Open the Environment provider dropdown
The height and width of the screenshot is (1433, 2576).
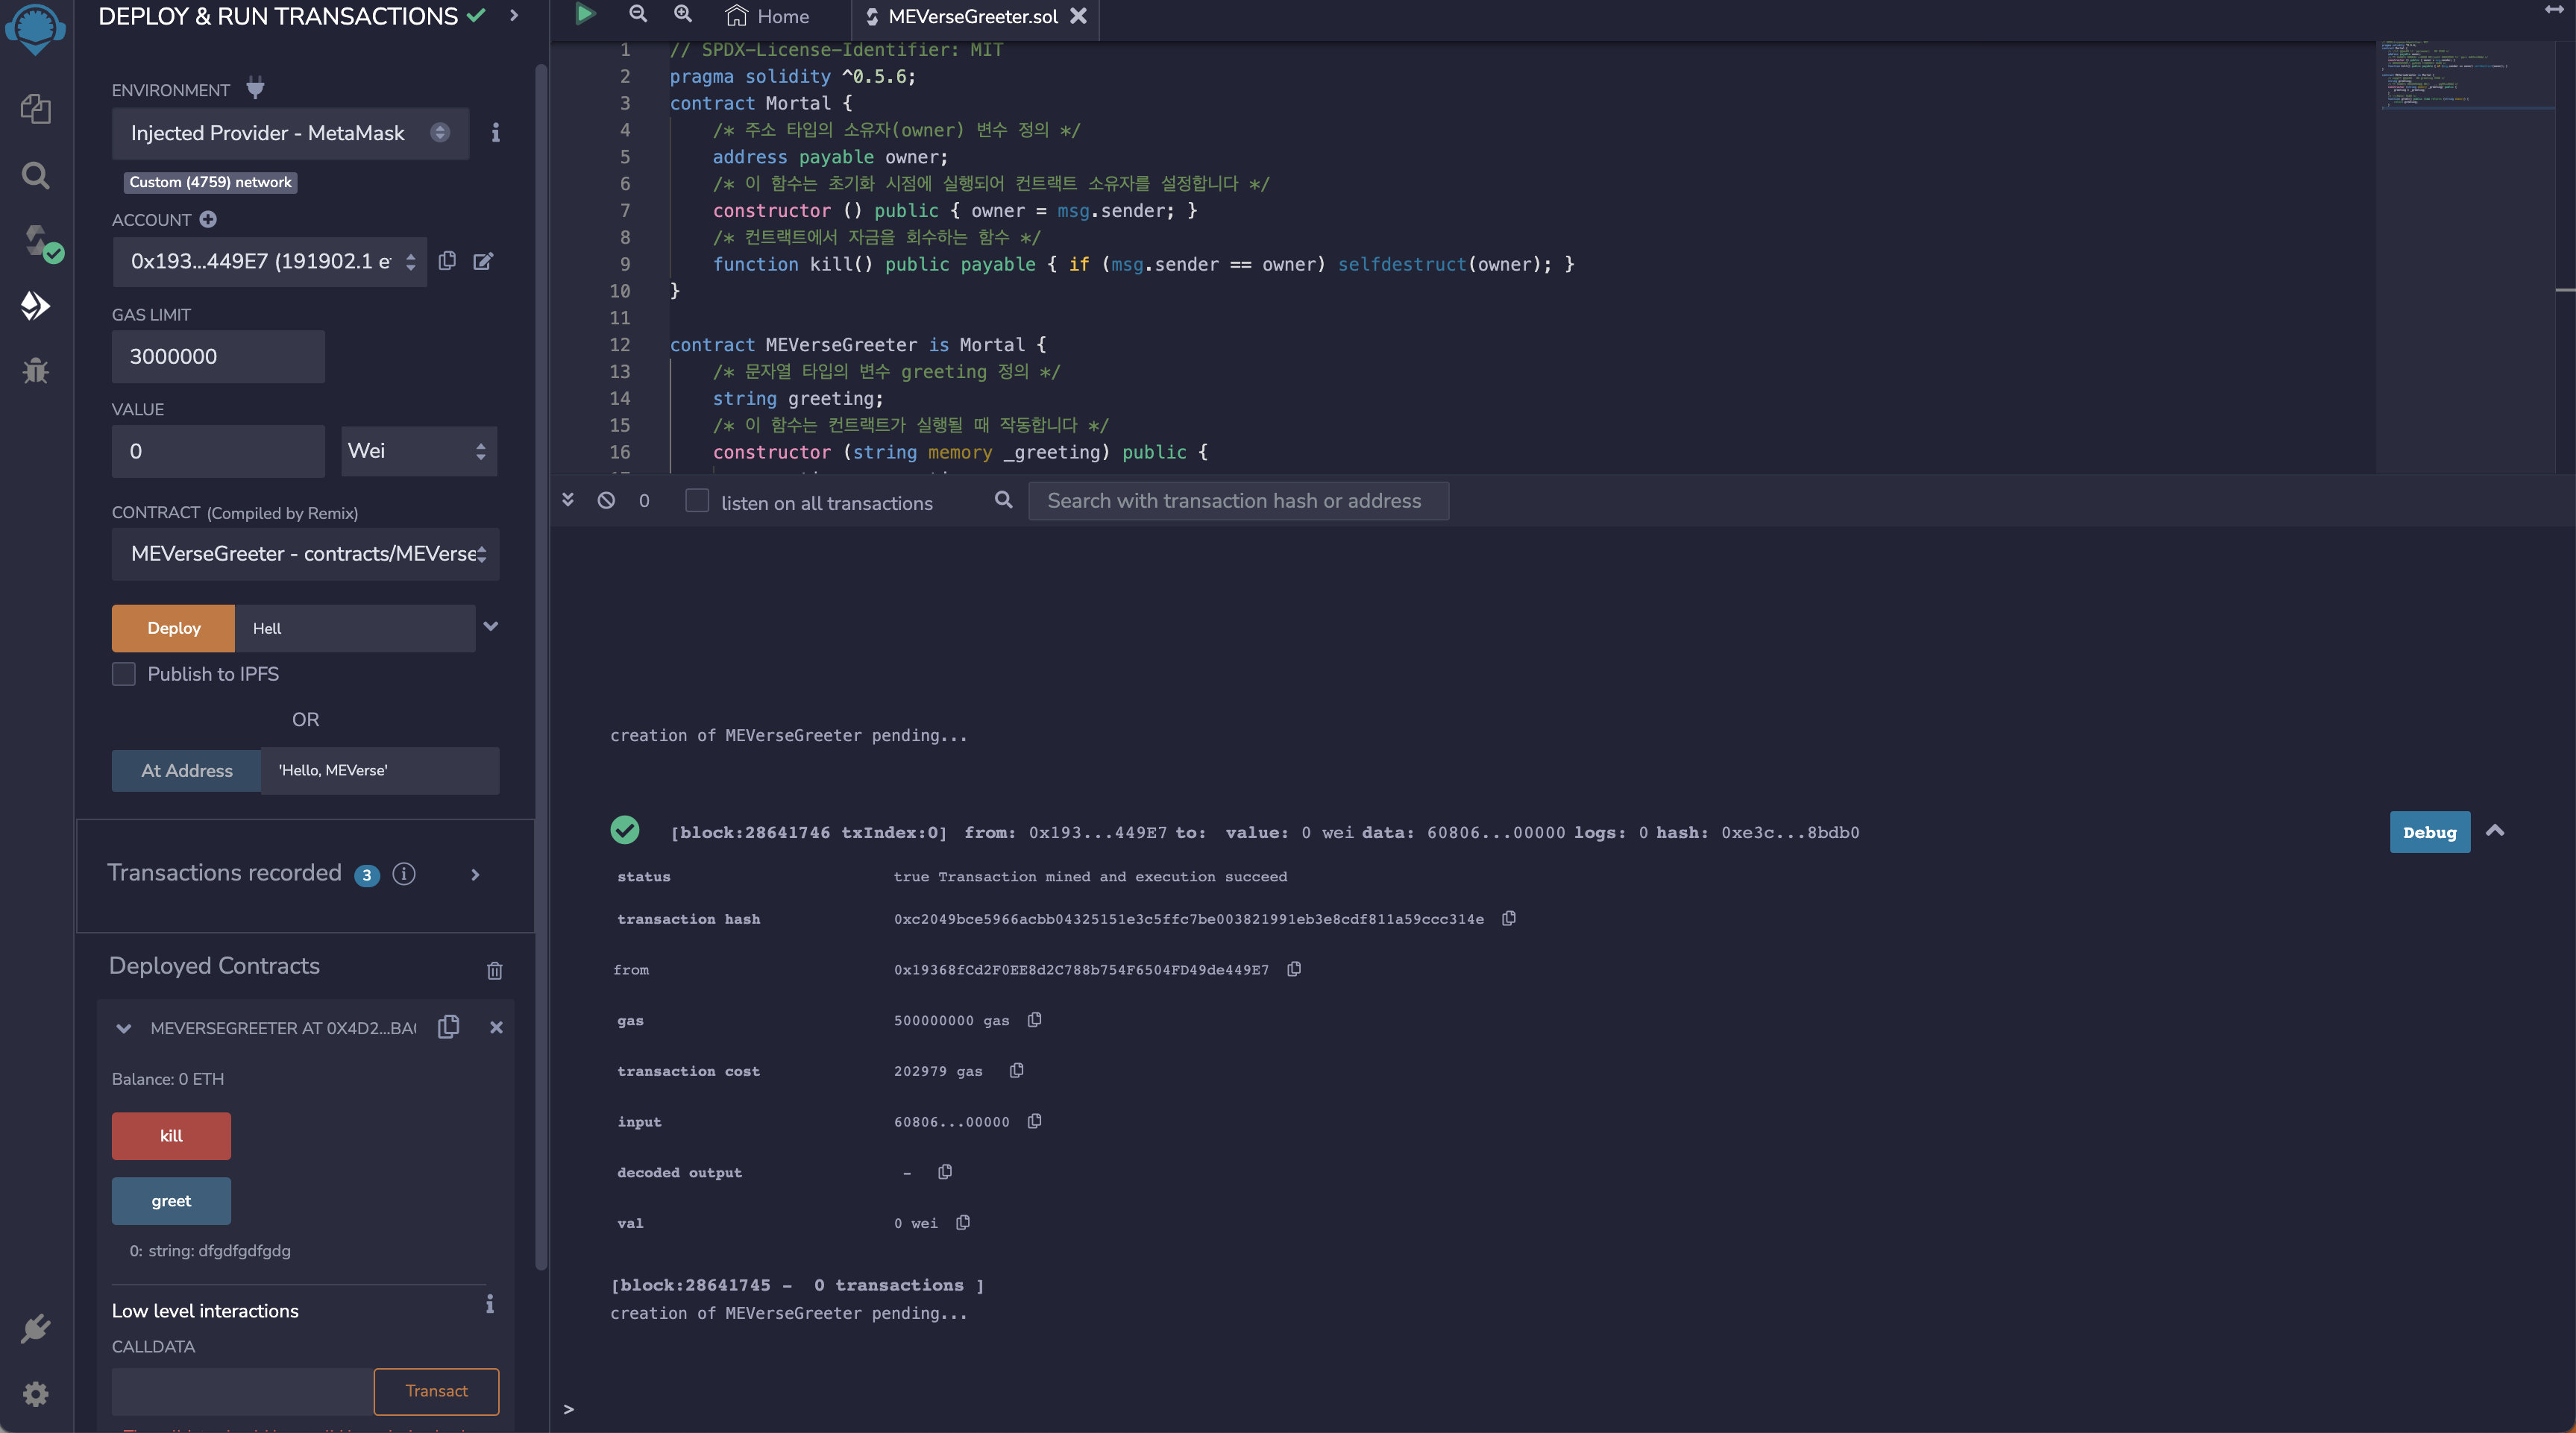coord(290,133)
